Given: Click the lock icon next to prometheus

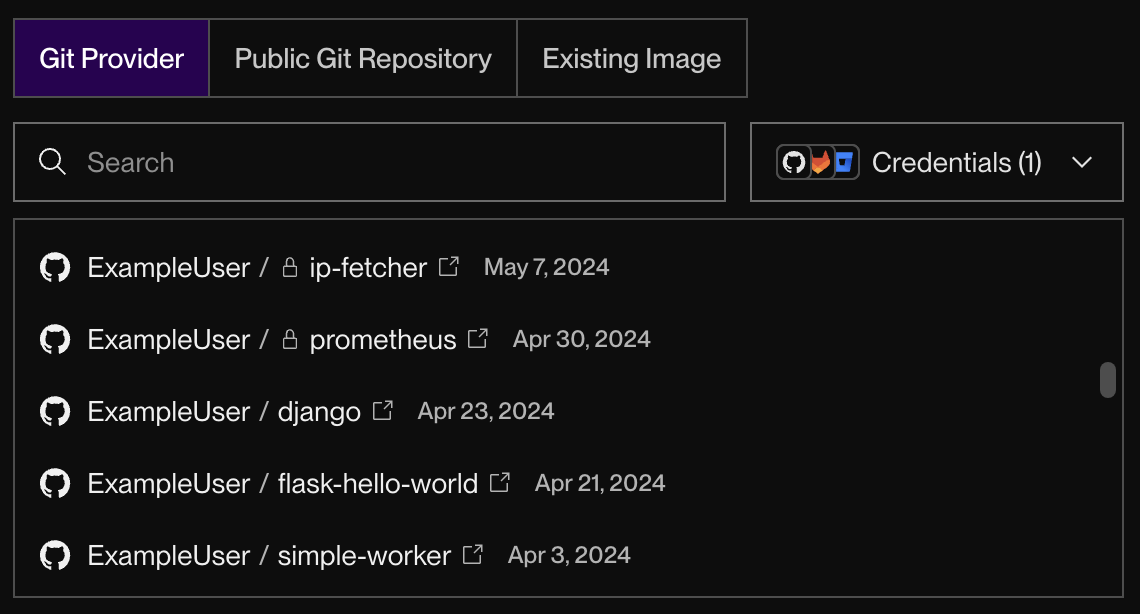Looking at the screenshot, I should point(289,339).
